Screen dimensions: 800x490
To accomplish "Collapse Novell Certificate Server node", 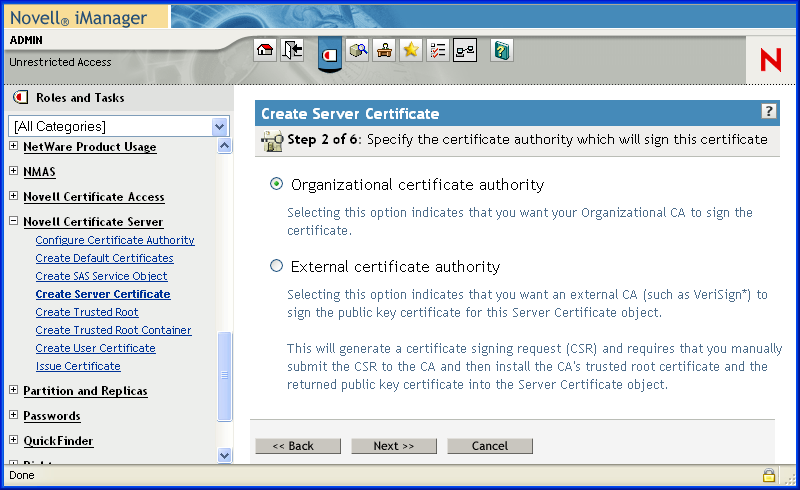I will click(14, 220).
